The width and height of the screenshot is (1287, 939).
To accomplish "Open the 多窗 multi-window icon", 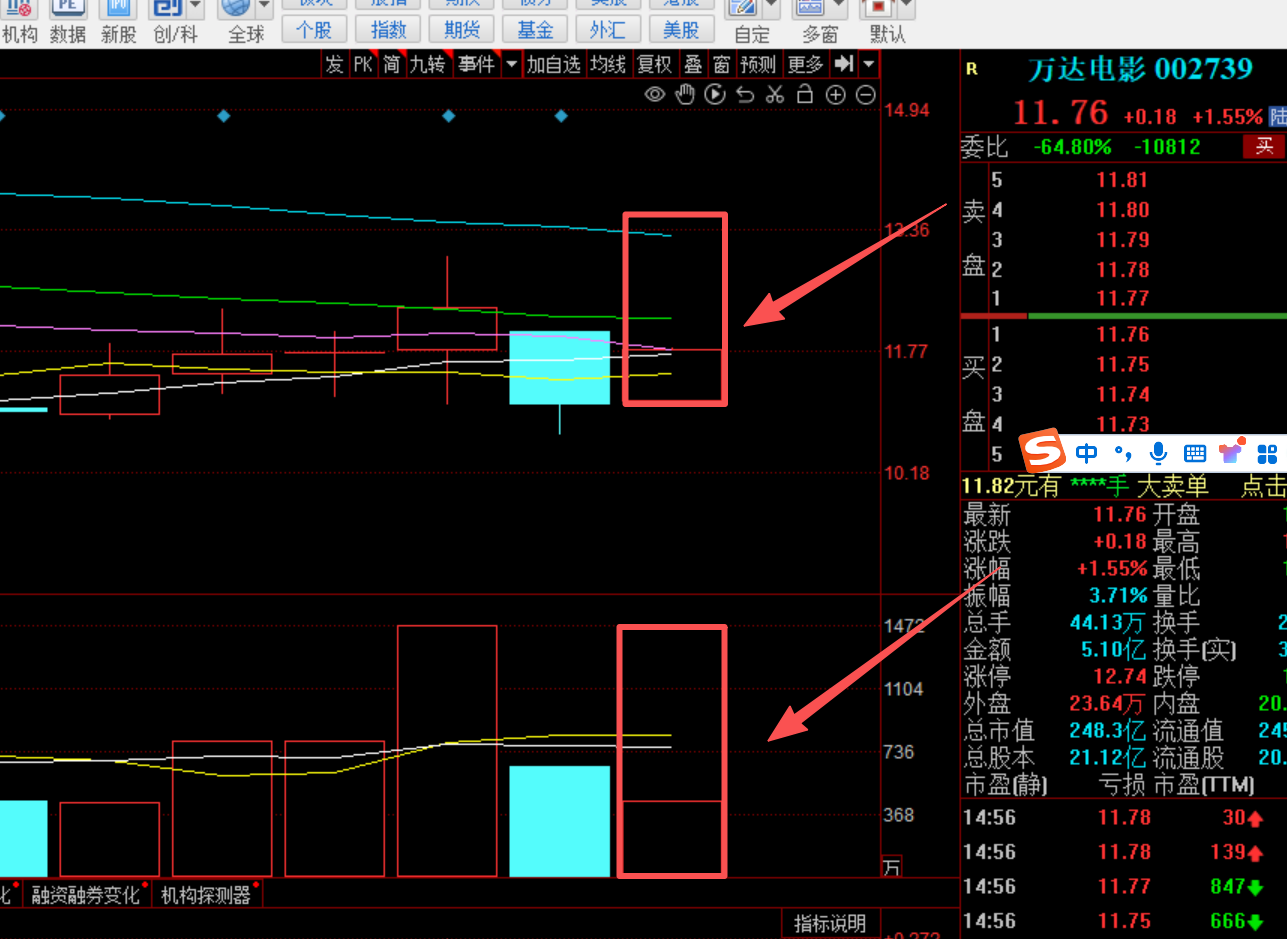I will click(810, 8).
